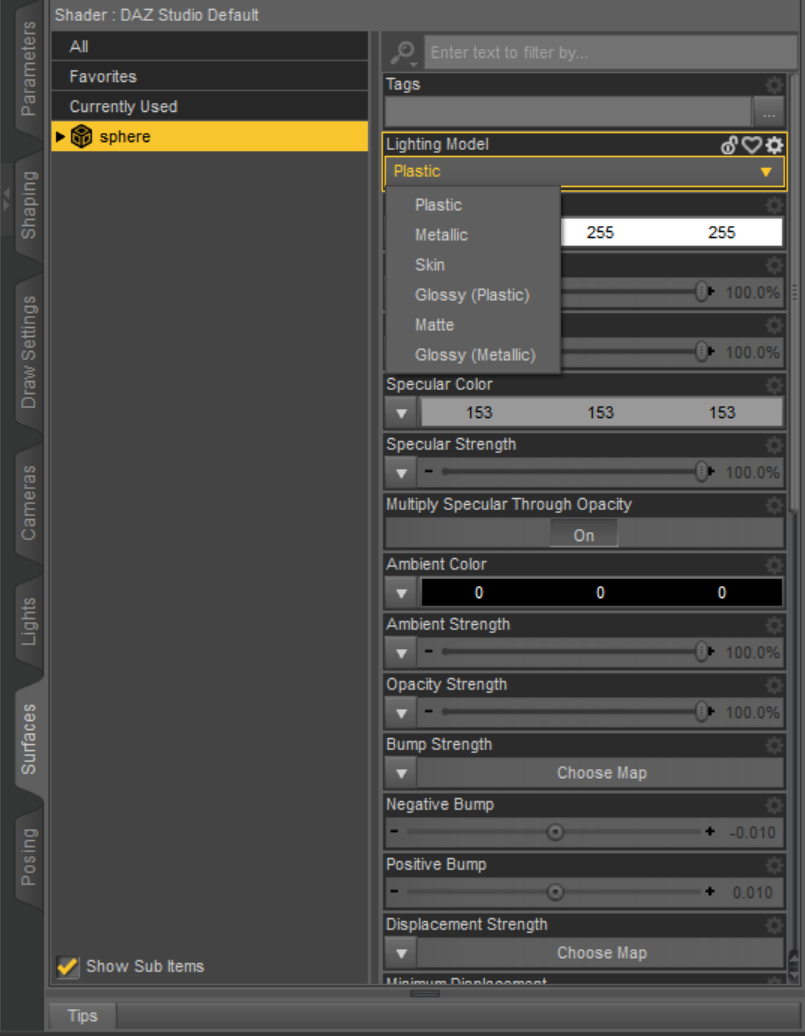This screenshot has height=1036, width=805.
Task: Expand the sphere tree item arrow
Action: coord(60,137)
